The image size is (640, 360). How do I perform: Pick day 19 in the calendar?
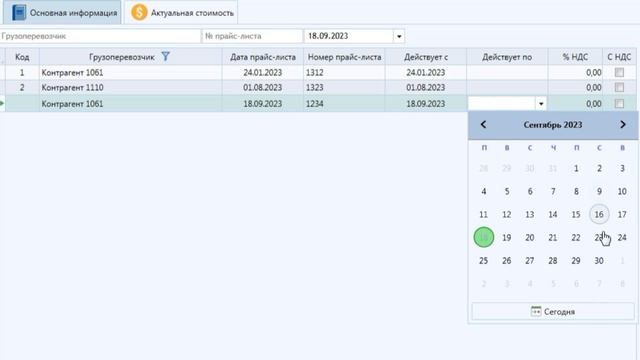[507, 238]
